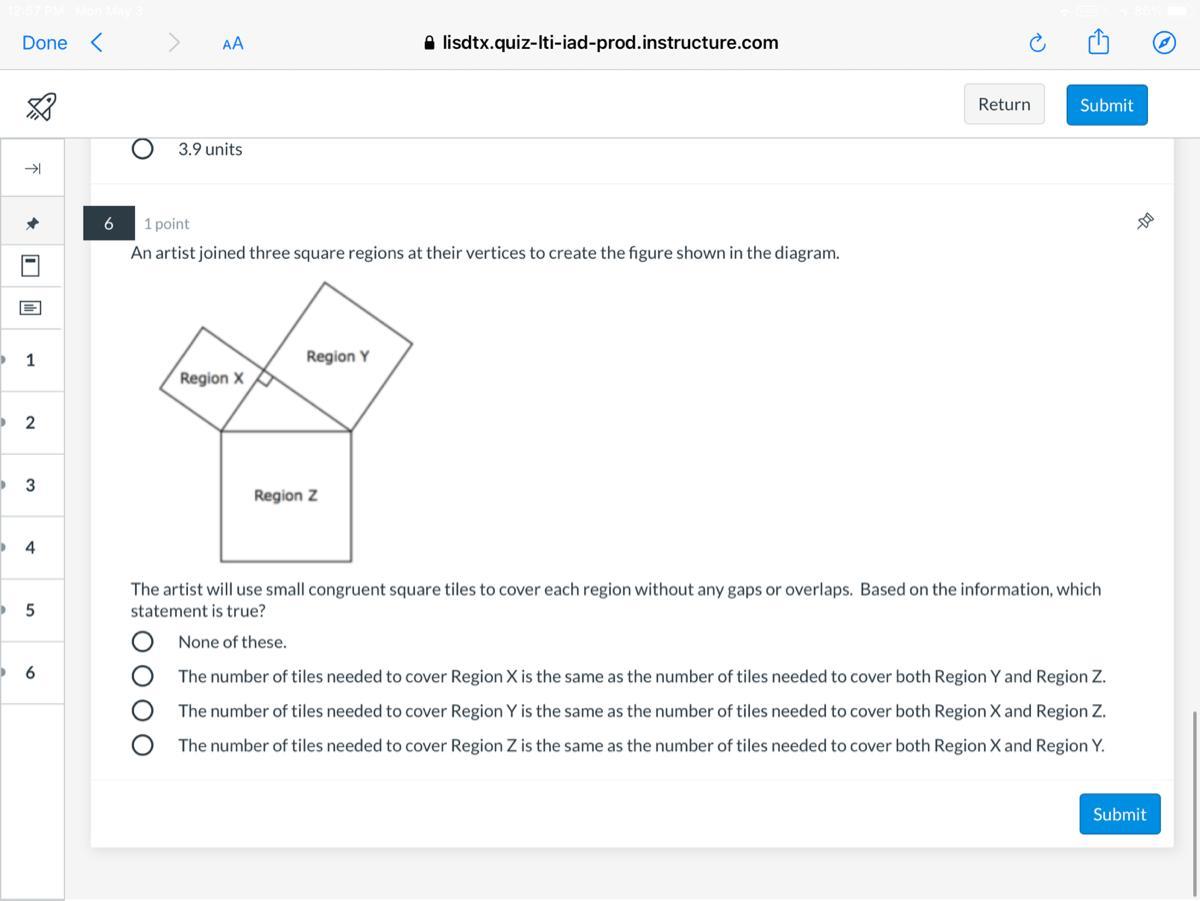Open the notes icon in sidebar
Viewport: 1200px width, 901px height.
tap(31, 307)
